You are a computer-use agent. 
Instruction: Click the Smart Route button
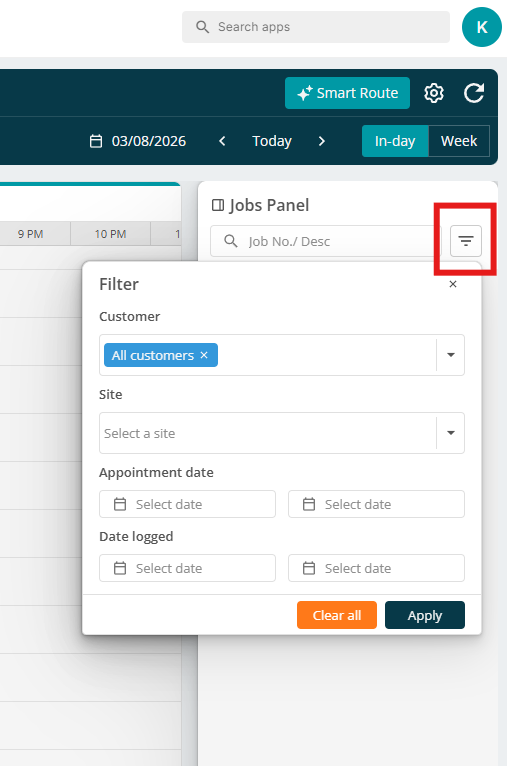pyautogui.click(x=347, y=93)
